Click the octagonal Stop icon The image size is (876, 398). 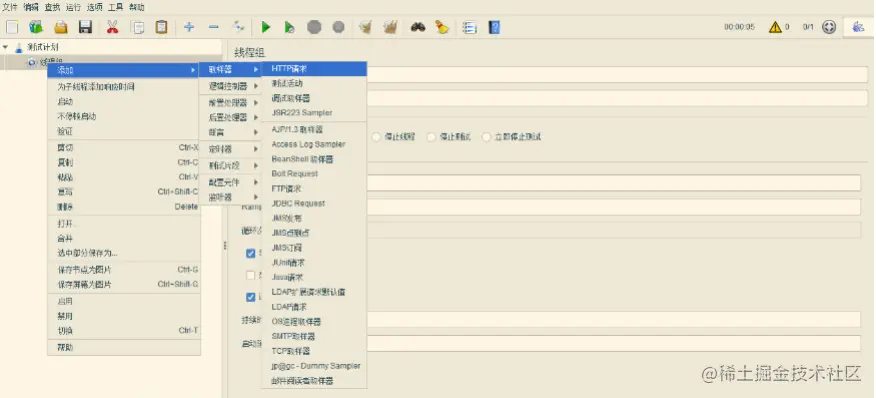click(x=314, y=27)
